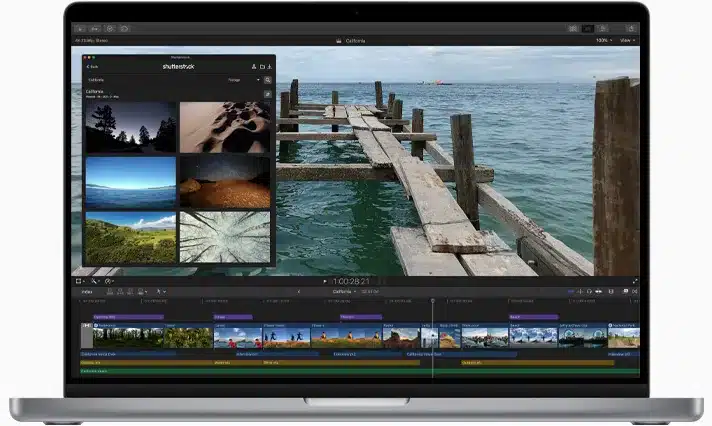Enter full-screen viewer with the expand arrows

(635, 281)
